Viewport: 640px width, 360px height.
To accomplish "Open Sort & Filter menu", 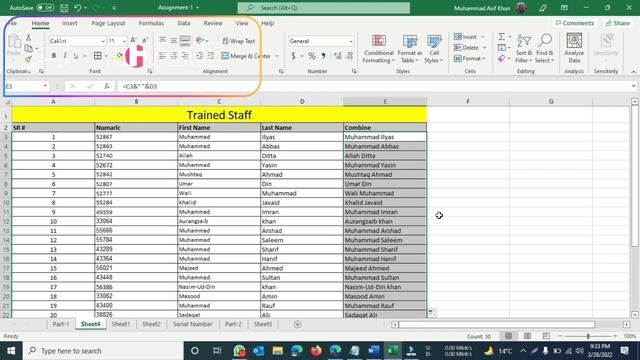I will coord(524,49).
